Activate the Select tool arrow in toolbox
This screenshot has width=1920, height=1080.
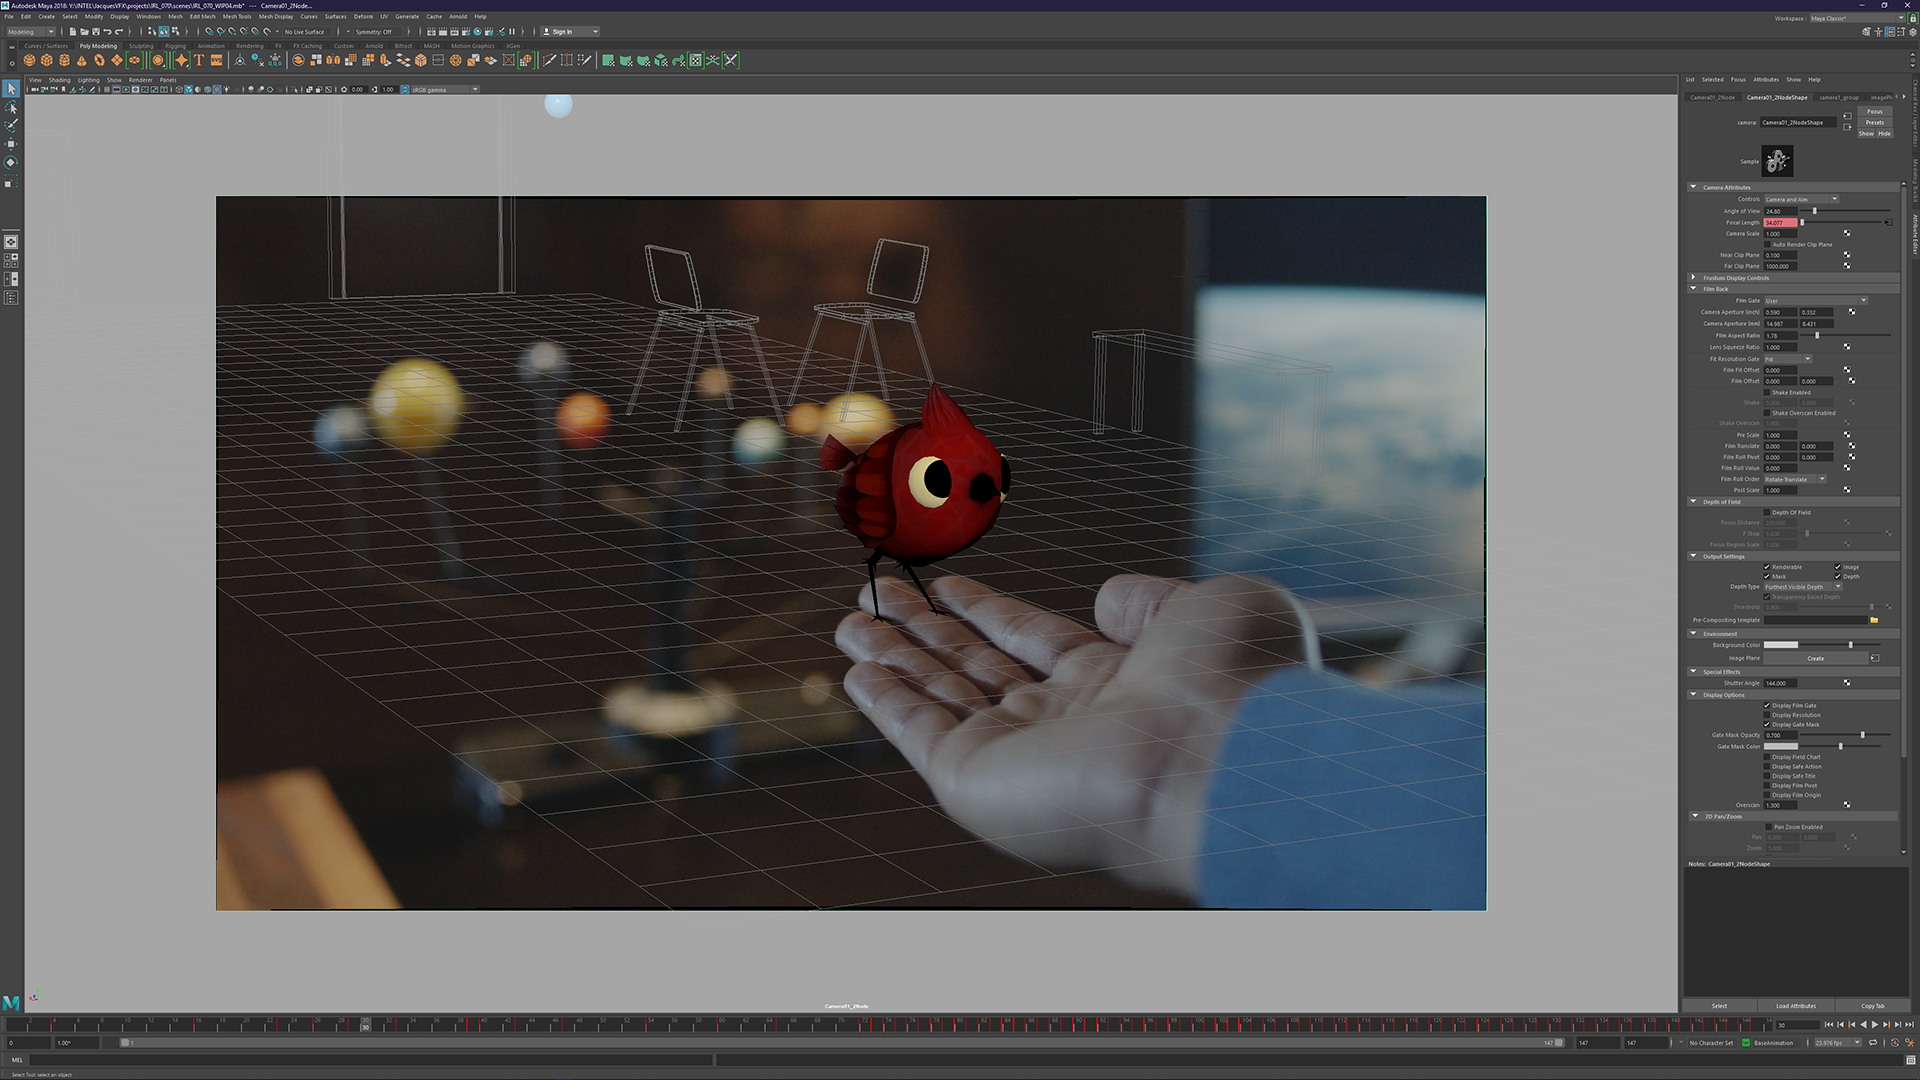coord(11,89)
